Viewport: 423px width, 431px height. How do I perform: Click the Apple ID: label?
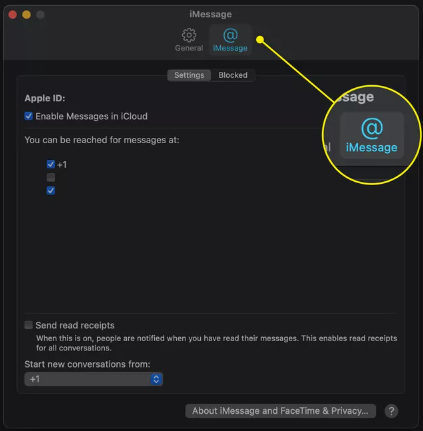pyautogui.click(x=45, y=98)
